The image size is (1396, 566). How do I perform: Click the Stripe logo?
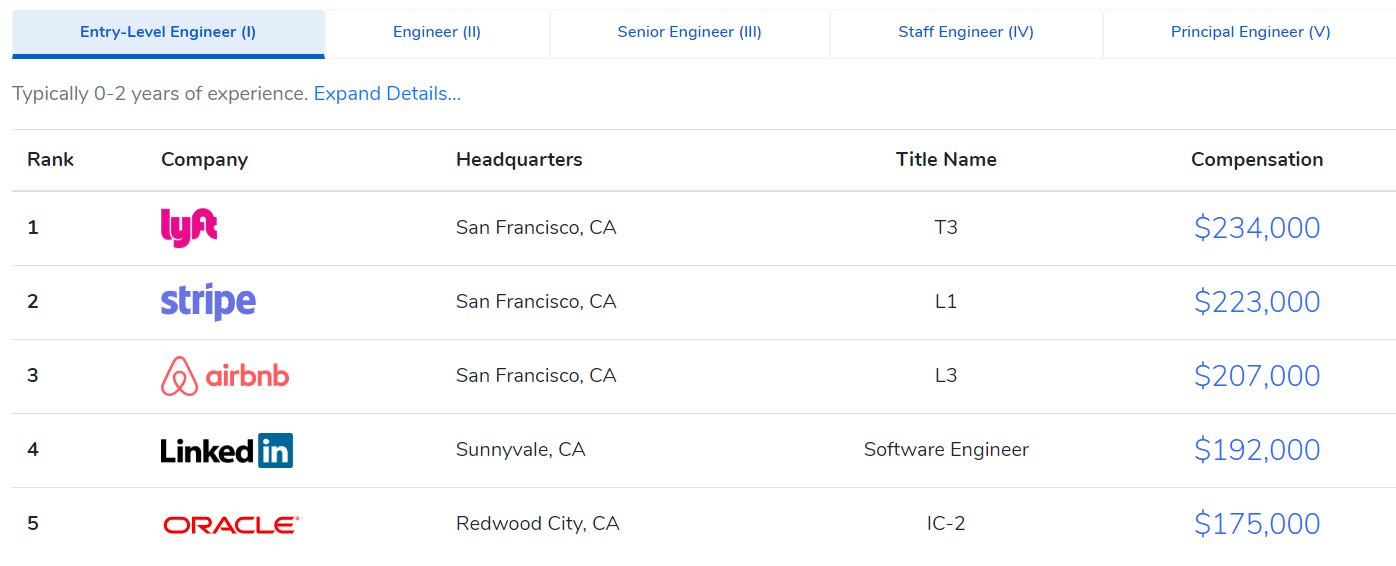click(208, 301)
